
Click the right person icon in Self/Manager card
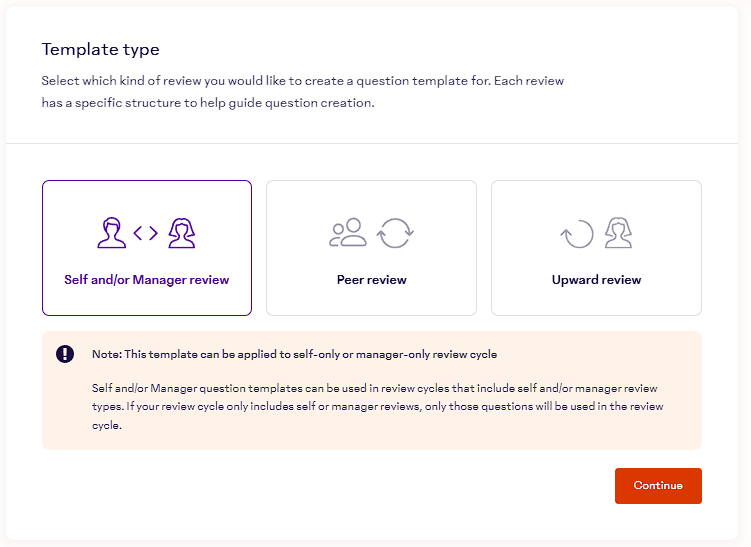[180, 233]
